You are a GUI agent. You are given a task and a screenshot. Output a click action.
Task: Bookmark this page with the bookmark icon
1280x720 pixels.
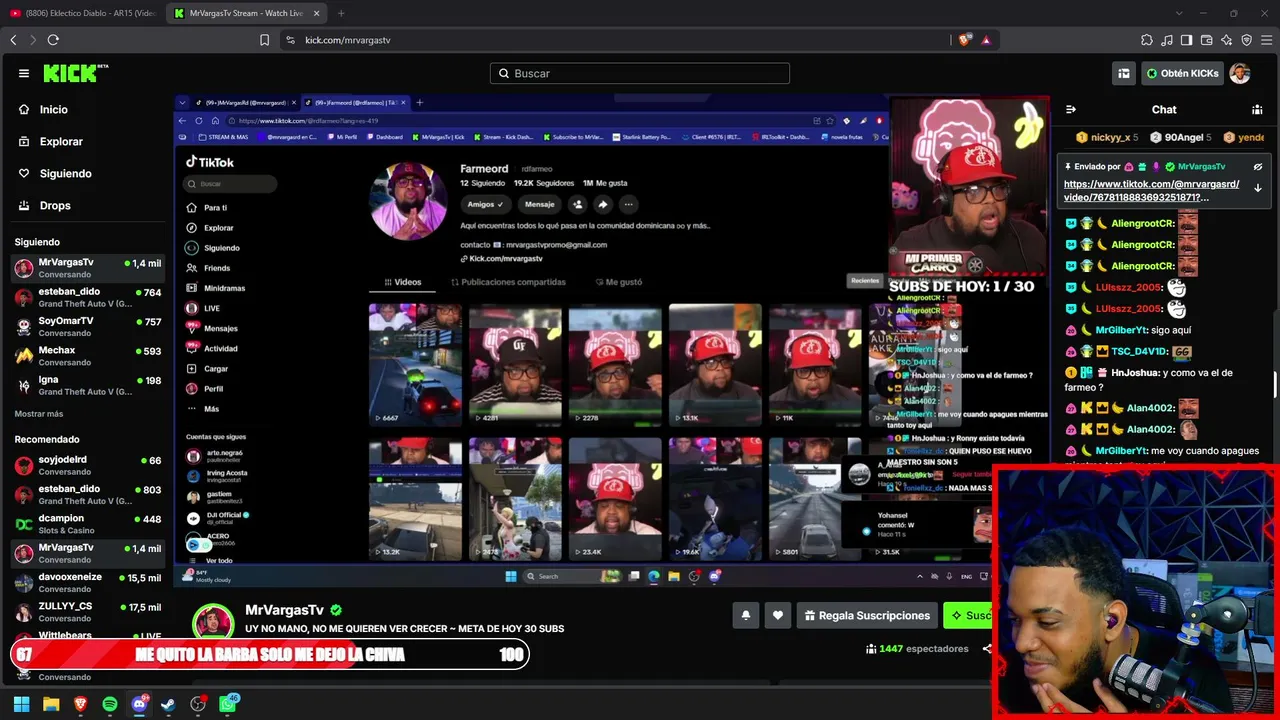coord(264,40)
